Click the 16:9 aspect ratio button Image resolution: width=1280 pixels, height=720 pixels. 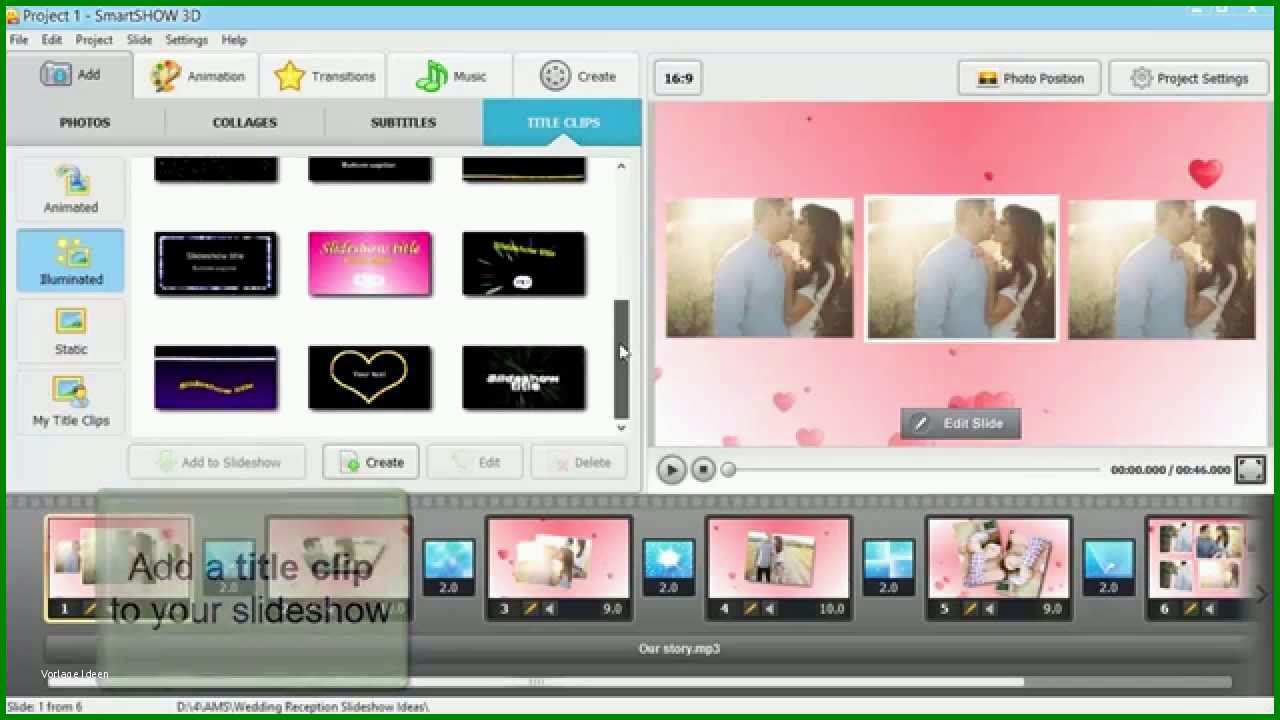678,78
